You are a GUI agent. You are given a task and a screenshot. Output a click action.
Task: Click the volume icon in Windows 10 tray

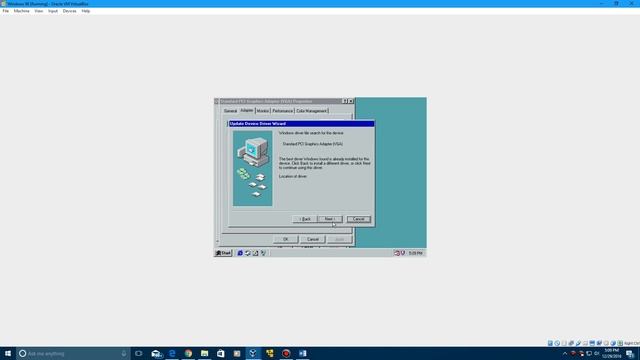point(597,353)
